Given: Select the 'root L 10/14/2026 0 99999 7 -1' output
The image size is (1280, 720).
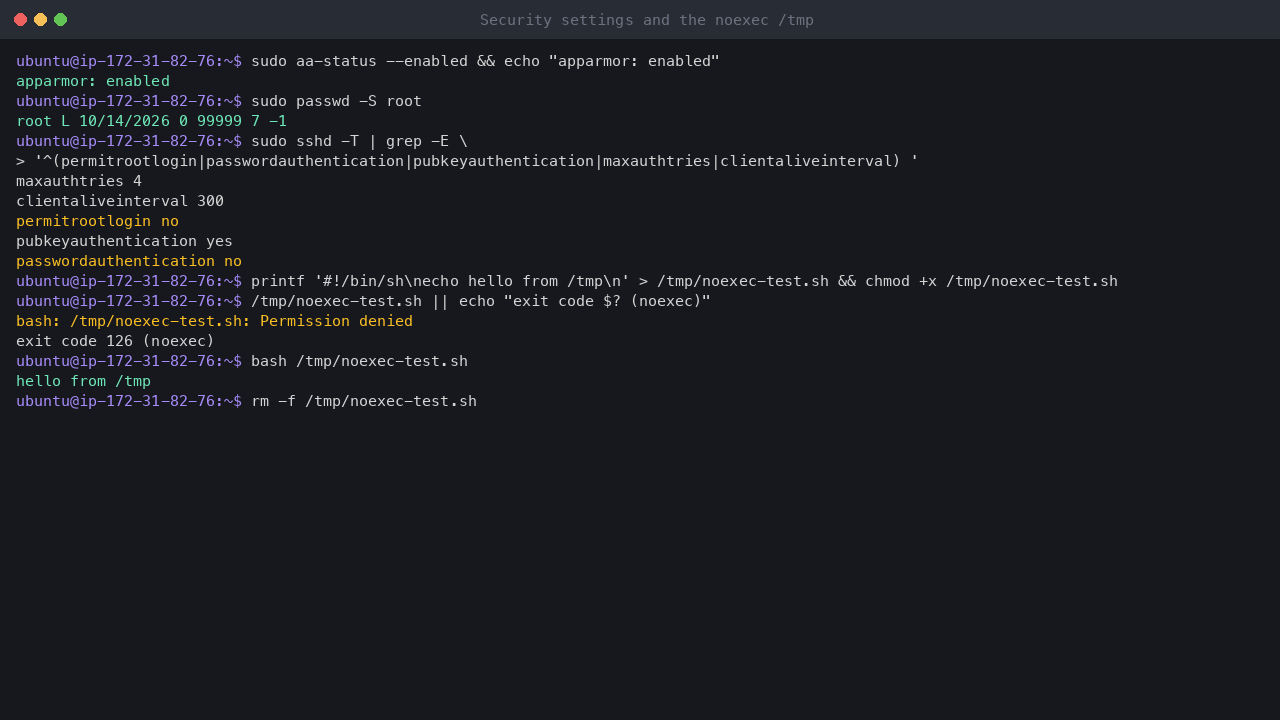Looking at the screenshot, I should click(x=151, y=121).
